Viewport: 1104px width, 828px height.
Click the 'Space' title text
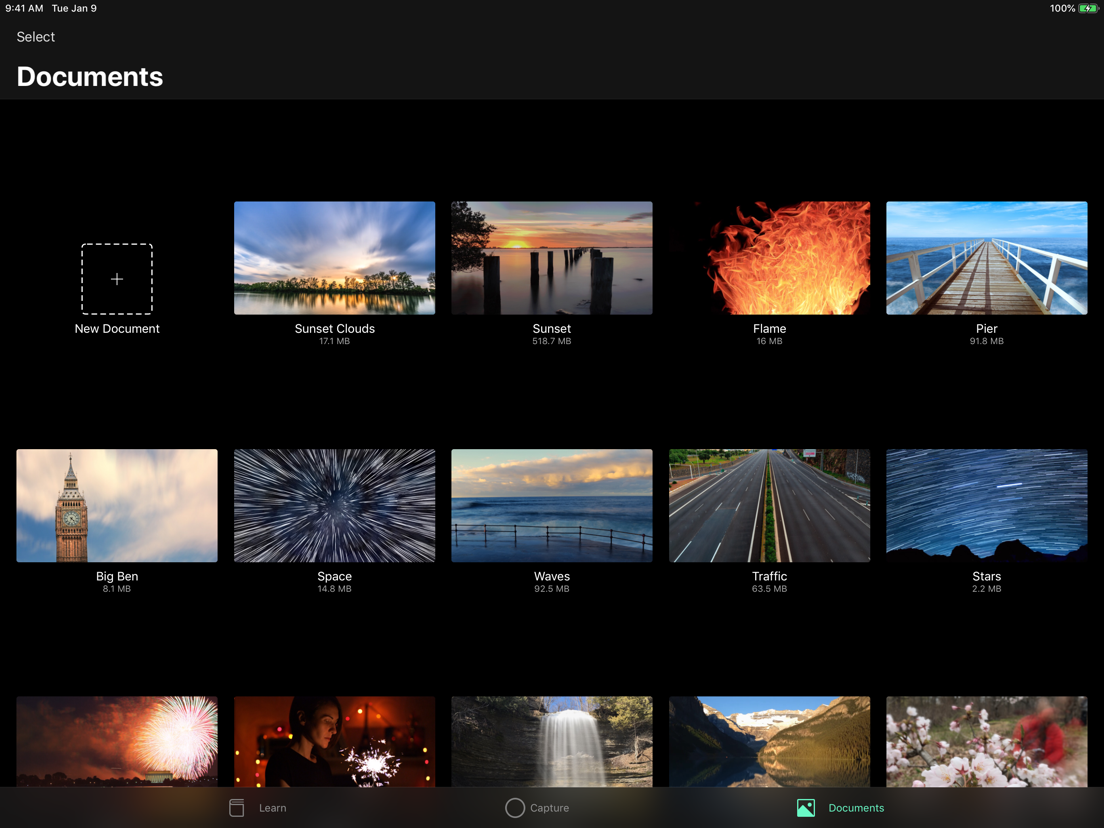(x=334, y=576)
